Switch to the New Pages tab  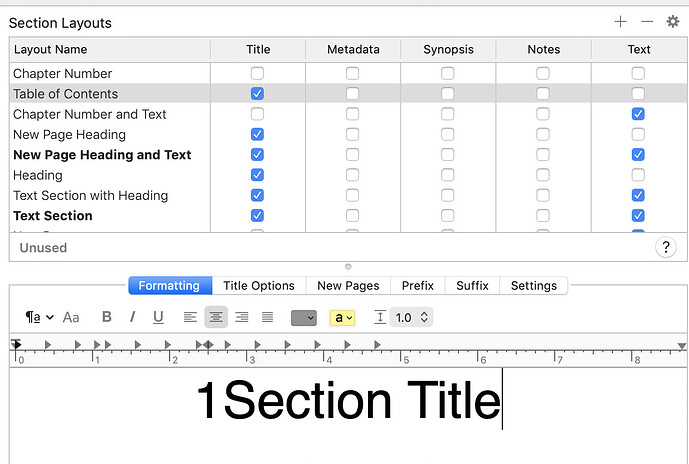(x=348, y=286)
